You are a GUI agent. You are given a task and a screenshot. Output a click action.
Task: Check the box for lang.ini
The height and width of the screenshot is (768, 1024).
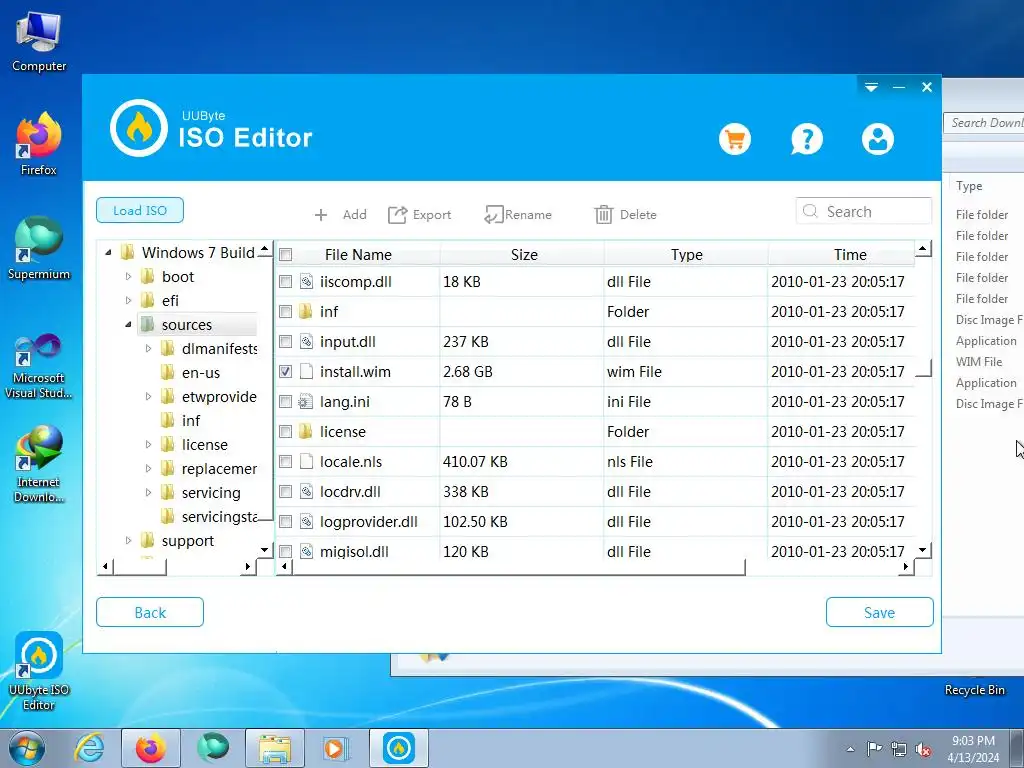pyautogui.click(x=285, y=402)
